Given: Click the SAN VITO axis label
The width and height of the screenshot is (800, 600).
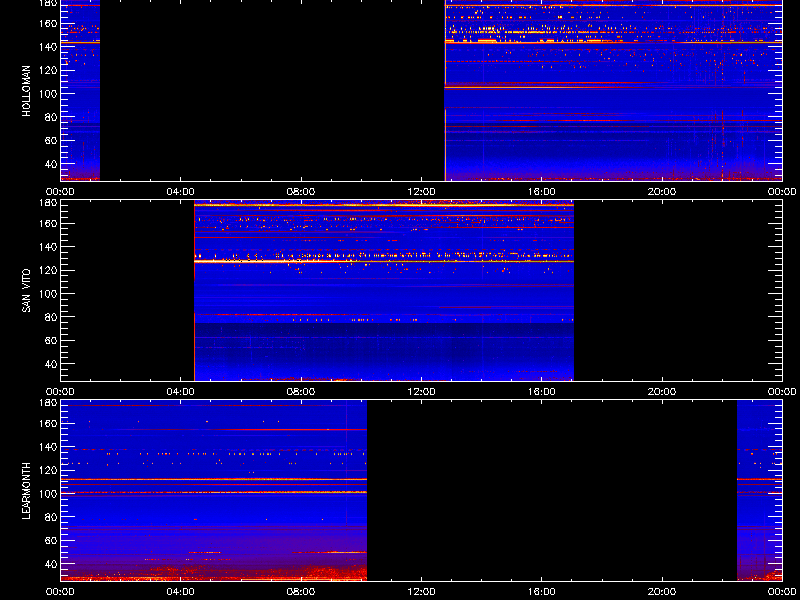Looking at the screenshot, I should coord(27,291).
